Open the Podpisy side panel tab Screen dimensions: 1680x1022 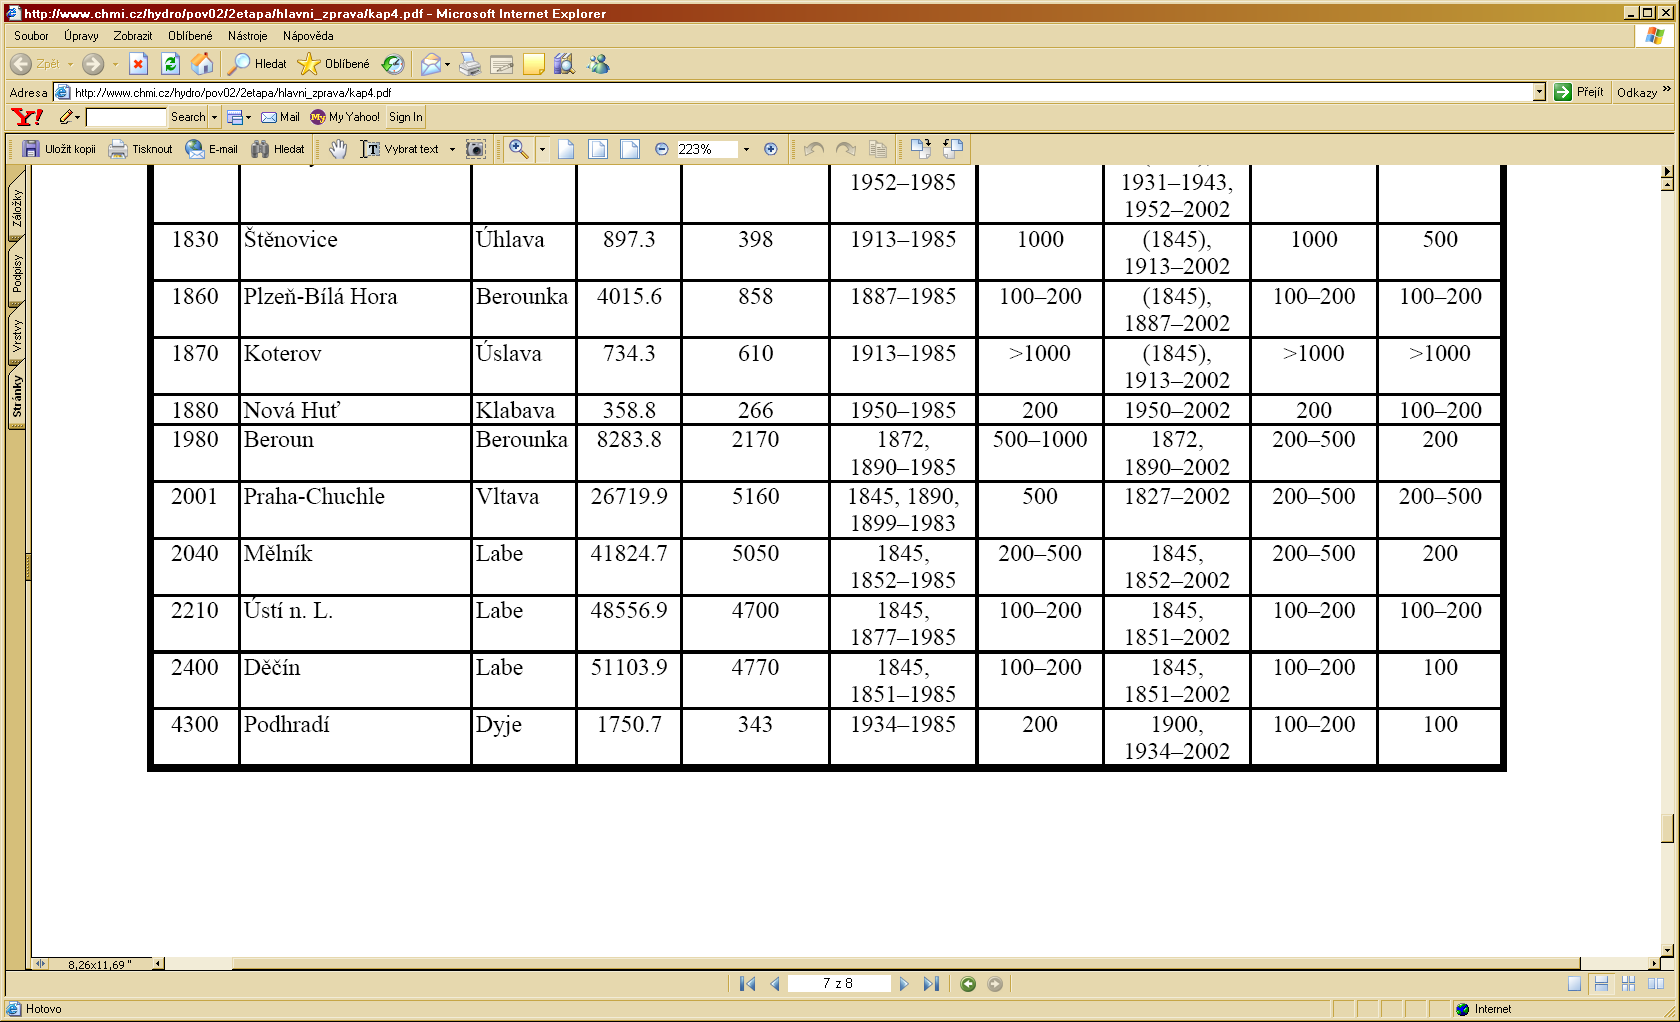click(17, 273)
